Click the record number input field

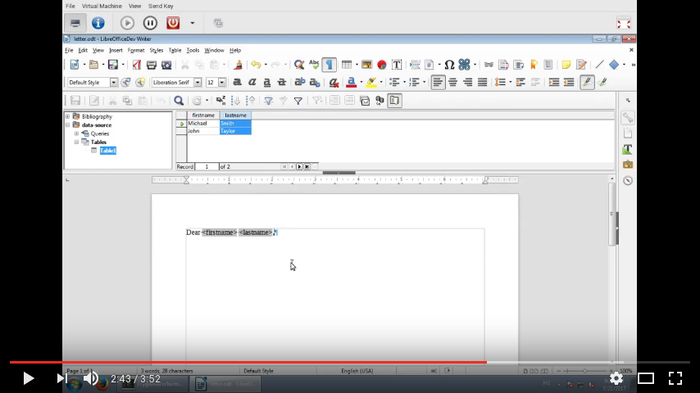[207, 167]
